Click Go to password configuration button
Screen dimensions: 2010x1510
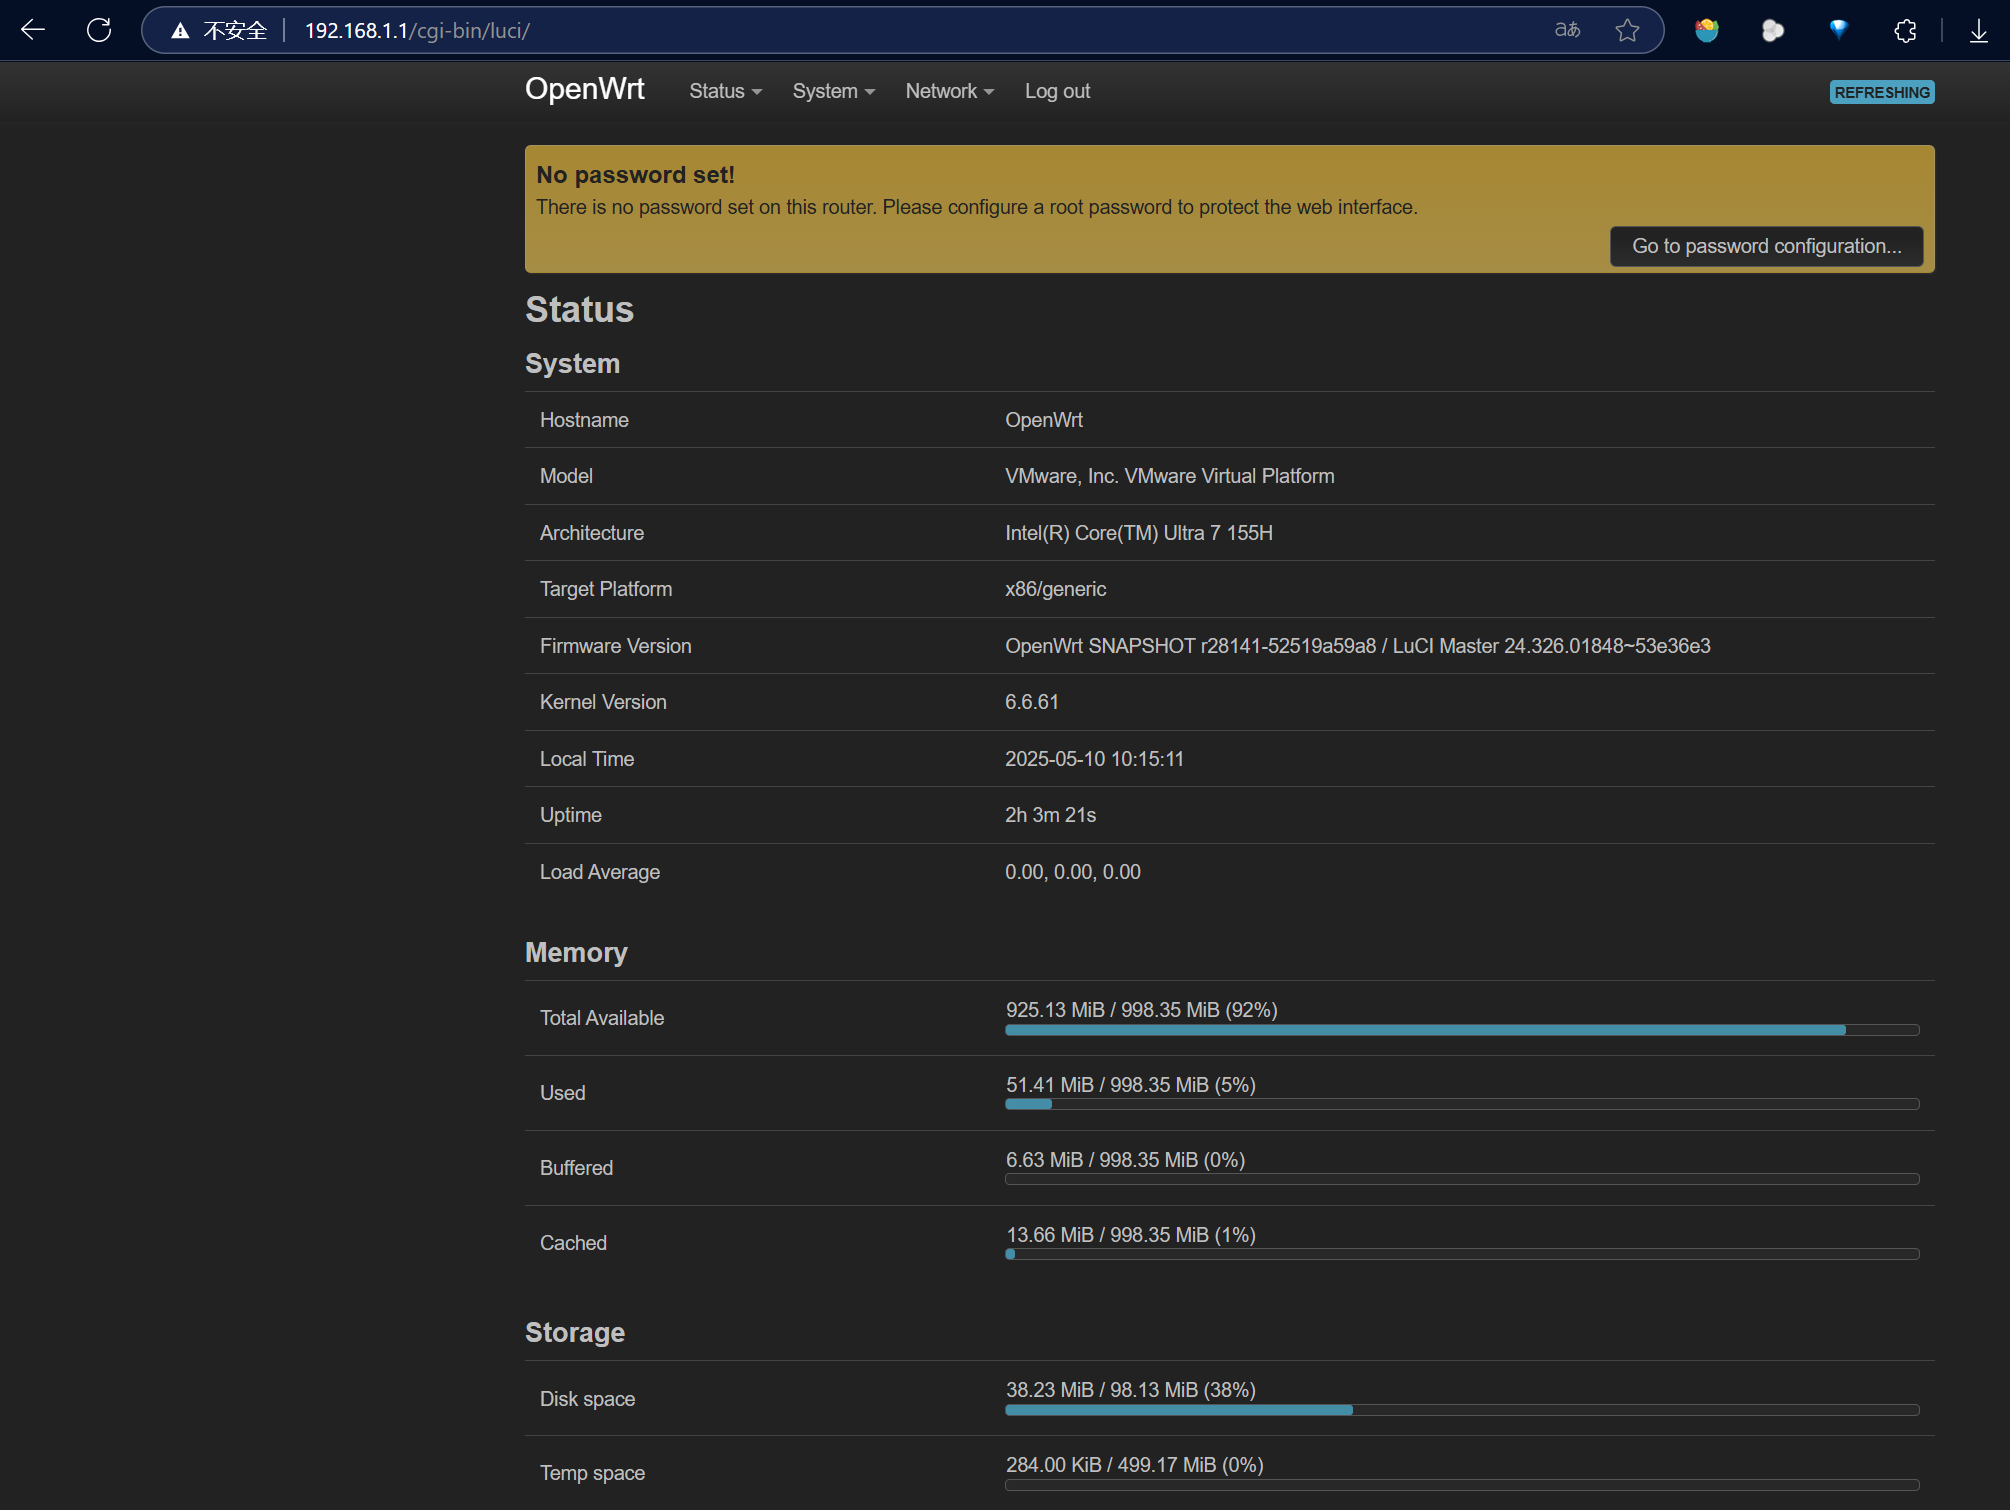pyautogui.click(x=1766, y=246)
